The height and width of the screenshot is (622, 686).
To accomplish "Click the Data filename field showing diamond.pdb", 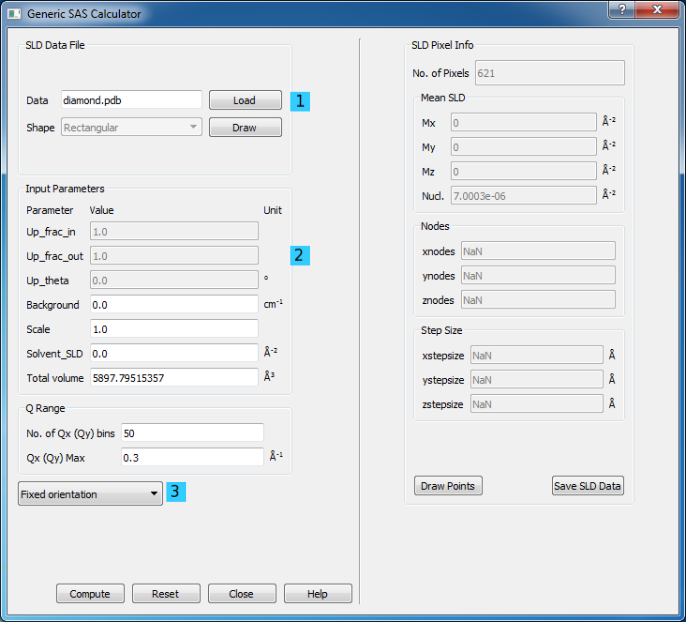I will (130, 100).
